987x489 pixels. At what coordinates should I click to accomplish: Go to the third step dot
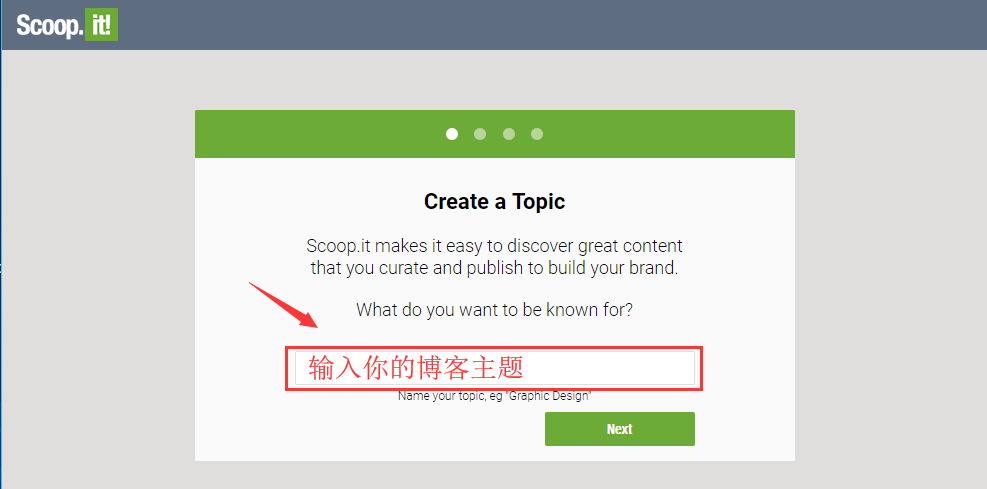pos(509,134)
